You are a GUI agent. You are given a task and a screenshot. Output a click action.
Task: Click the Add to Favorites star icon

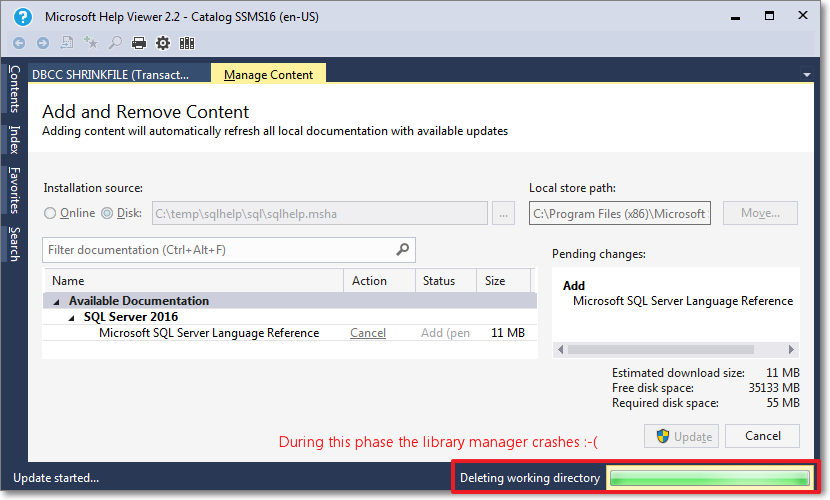tap(91, 42)
